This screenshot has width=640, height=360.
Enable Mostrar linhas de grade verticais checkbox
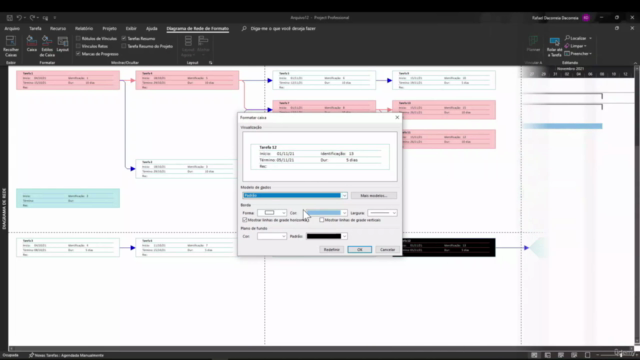(x=322, y=220)
